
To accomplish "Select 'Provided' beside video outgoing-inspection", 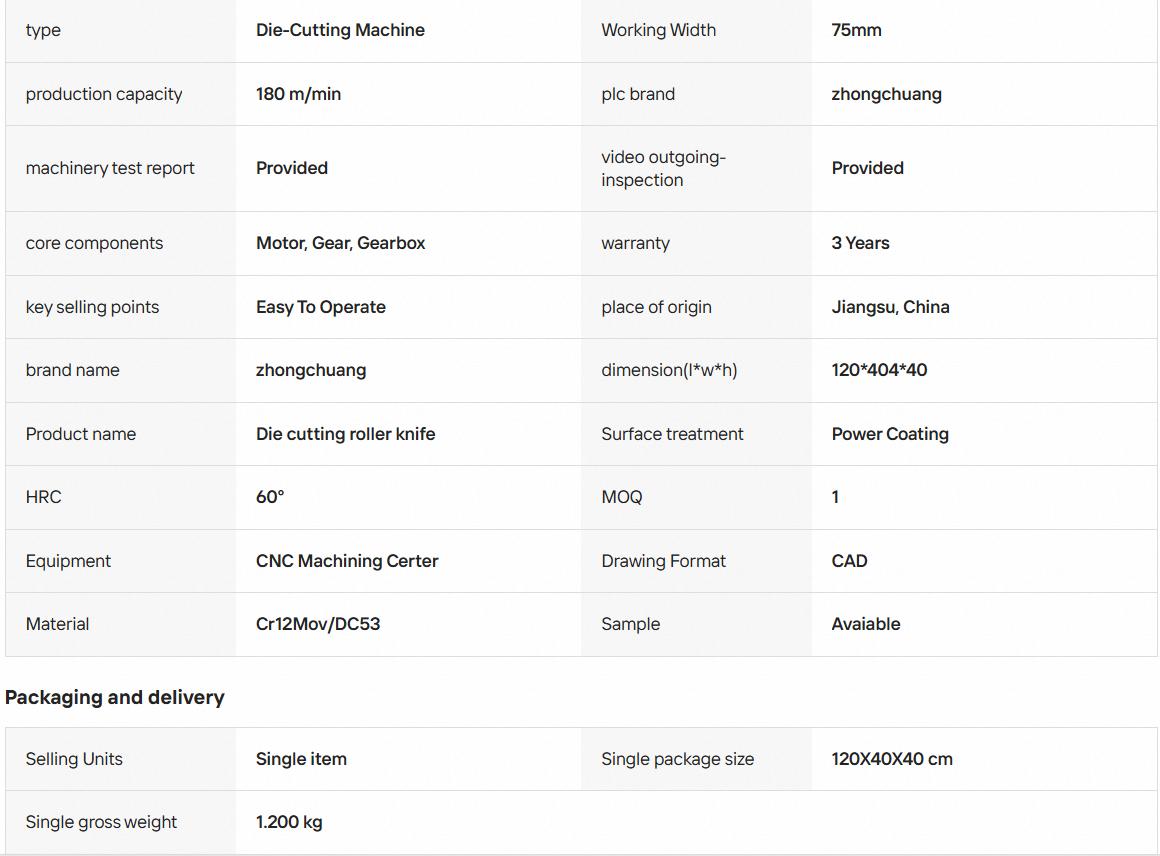I will [x=867, y=168].
